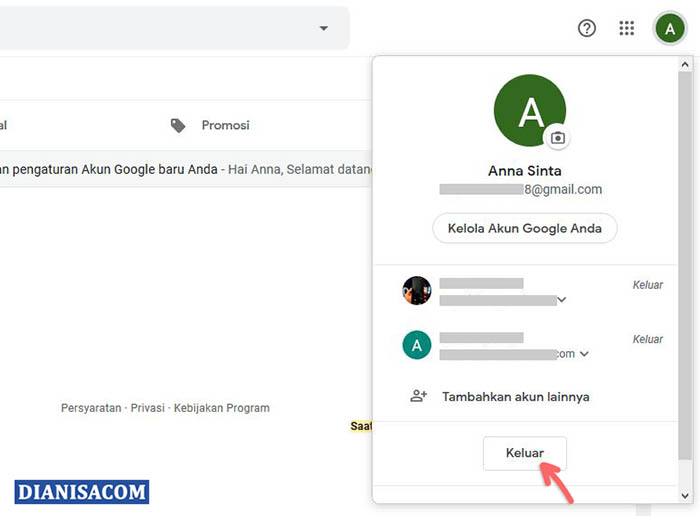Open the Kebijakan Program link
Image resolution: width=700 pixels, height=516 pixels.
pos(221,408)
